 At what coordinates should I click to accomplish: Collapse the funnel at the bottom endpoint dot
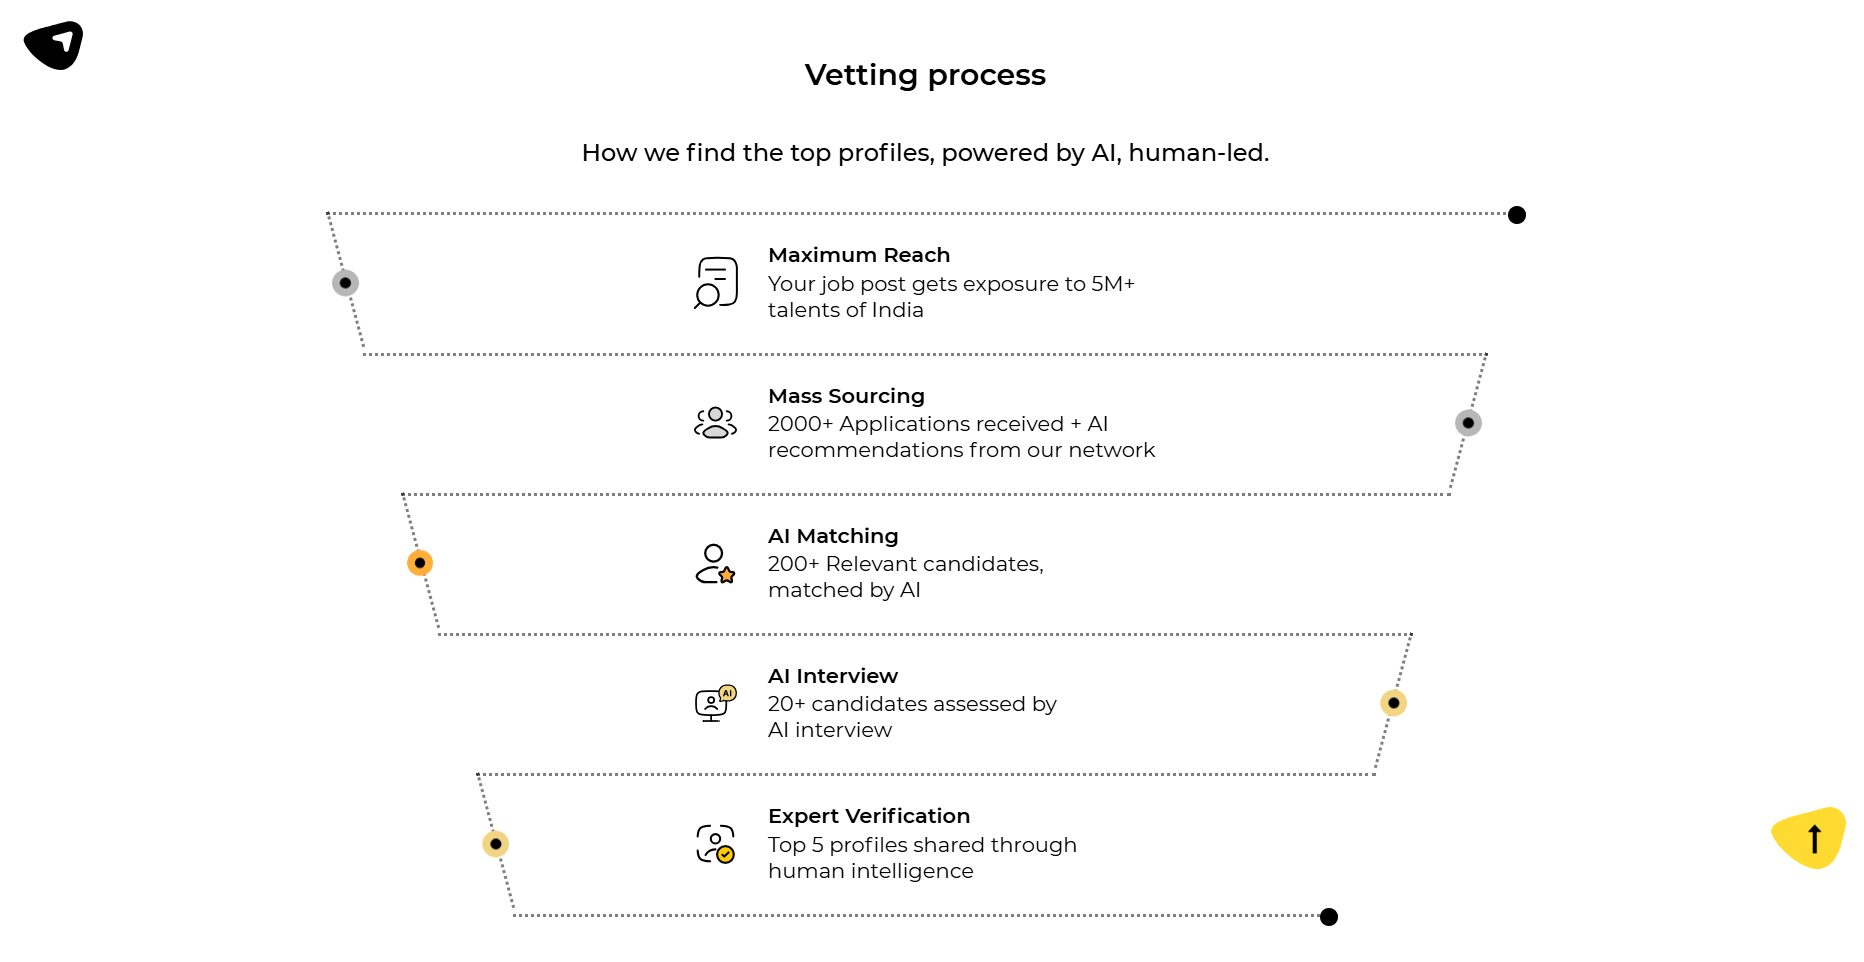pyautogui.click(x=1329, y=916)
